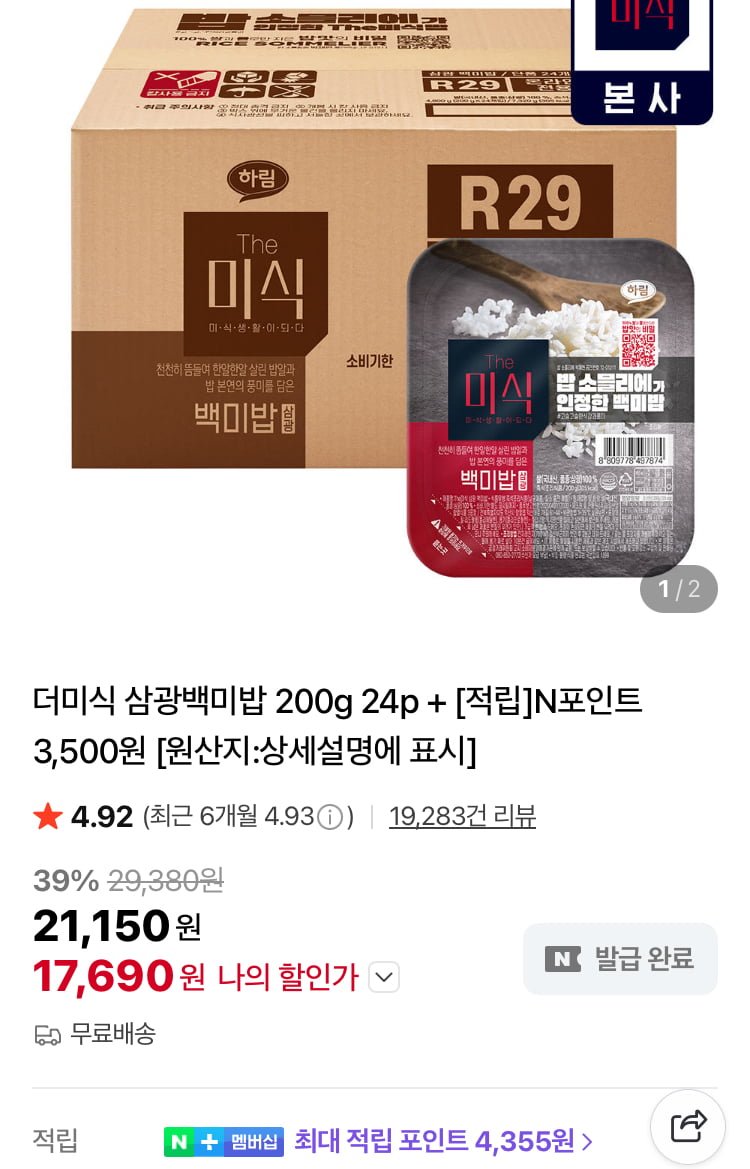Viewport: 750px width, 1169px height.
Task: Select the rice tray product image
Action: 550,408
